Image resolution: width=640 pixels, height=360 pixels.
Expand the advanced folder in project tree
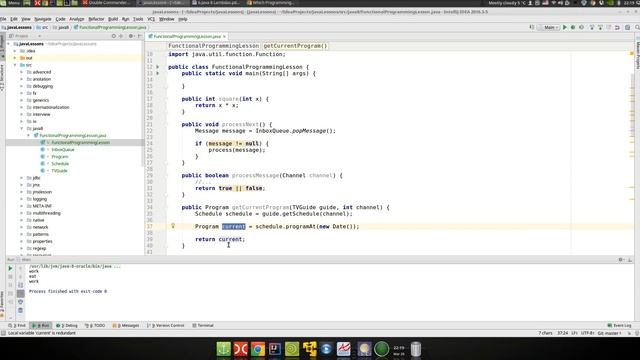pyautogui.click(x=22, y=72)
